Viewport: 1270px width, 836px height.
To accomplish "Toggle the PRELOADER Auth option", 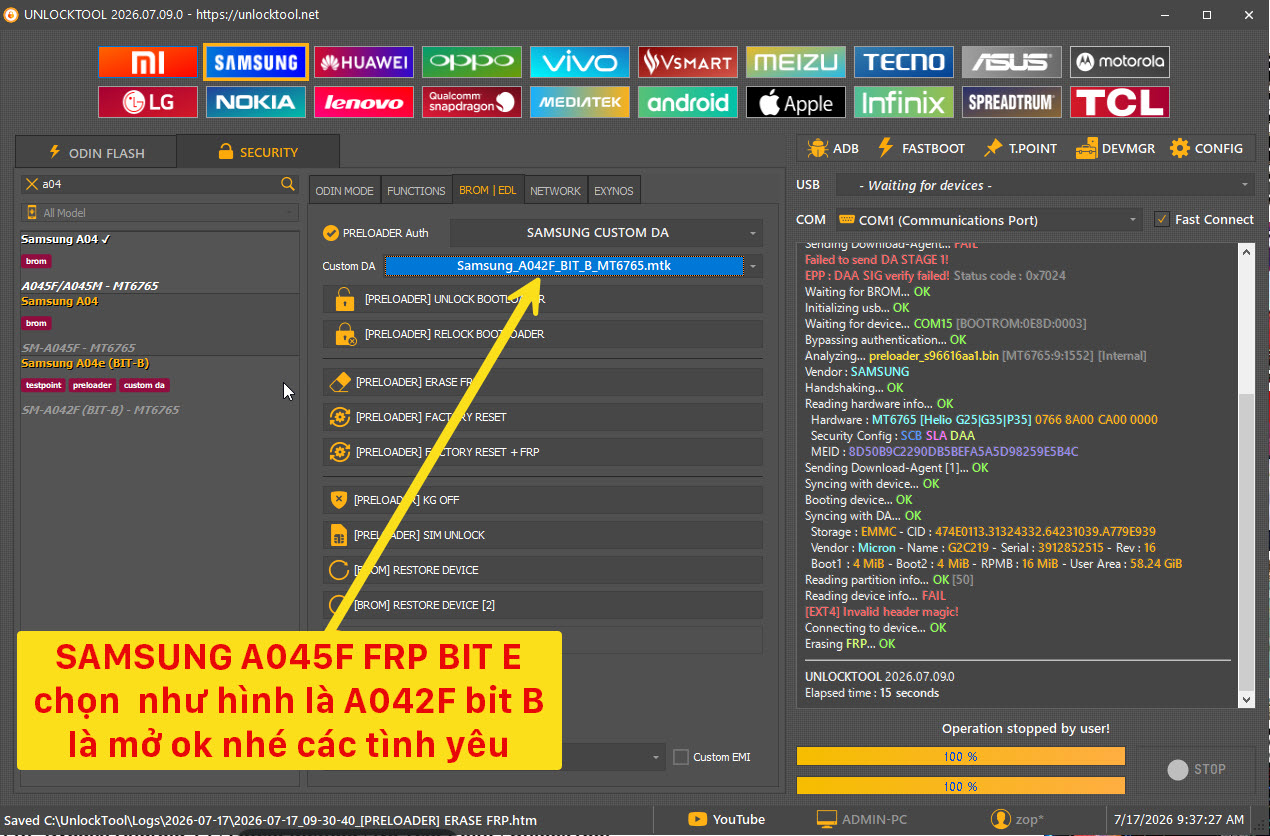I will tap(376, 233).
